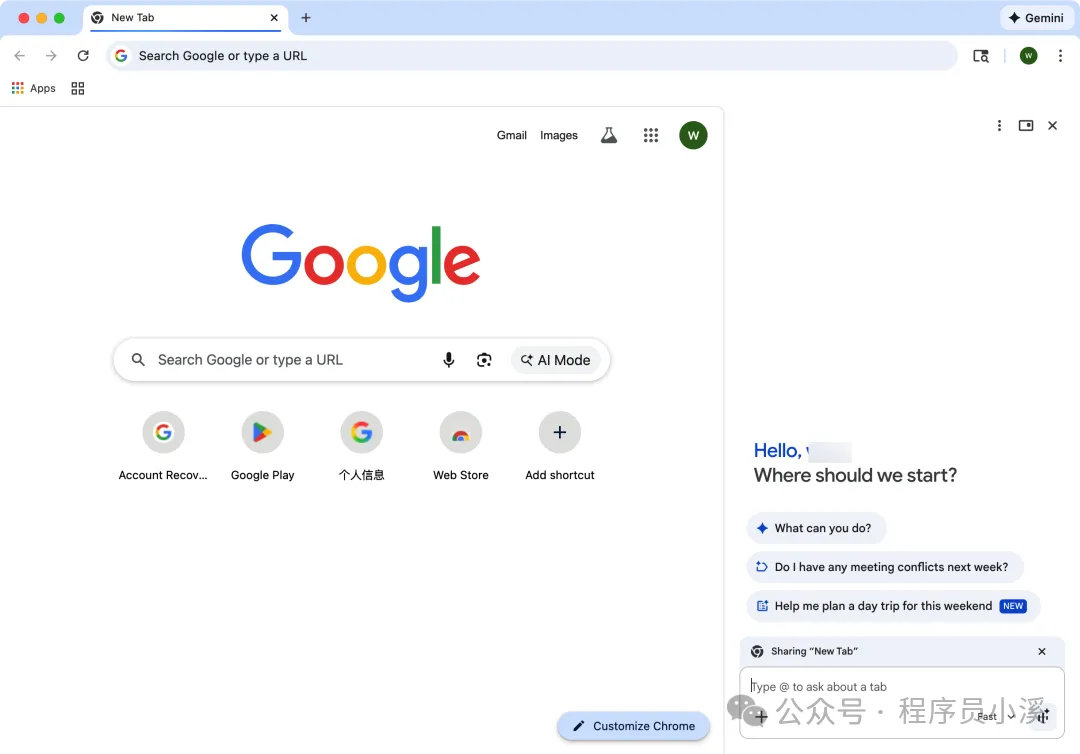Close the Gemini side panel
The height and width of the screenshot is (754, 1080).
tap(1052, 125)
